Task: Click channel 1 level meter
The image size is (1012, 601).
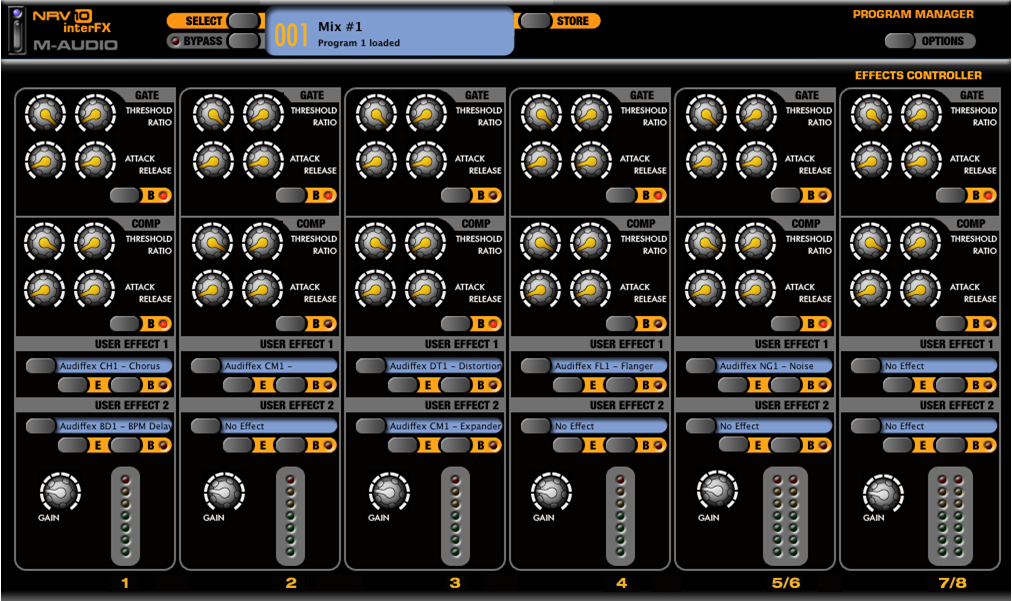Action: coord(125,516)
